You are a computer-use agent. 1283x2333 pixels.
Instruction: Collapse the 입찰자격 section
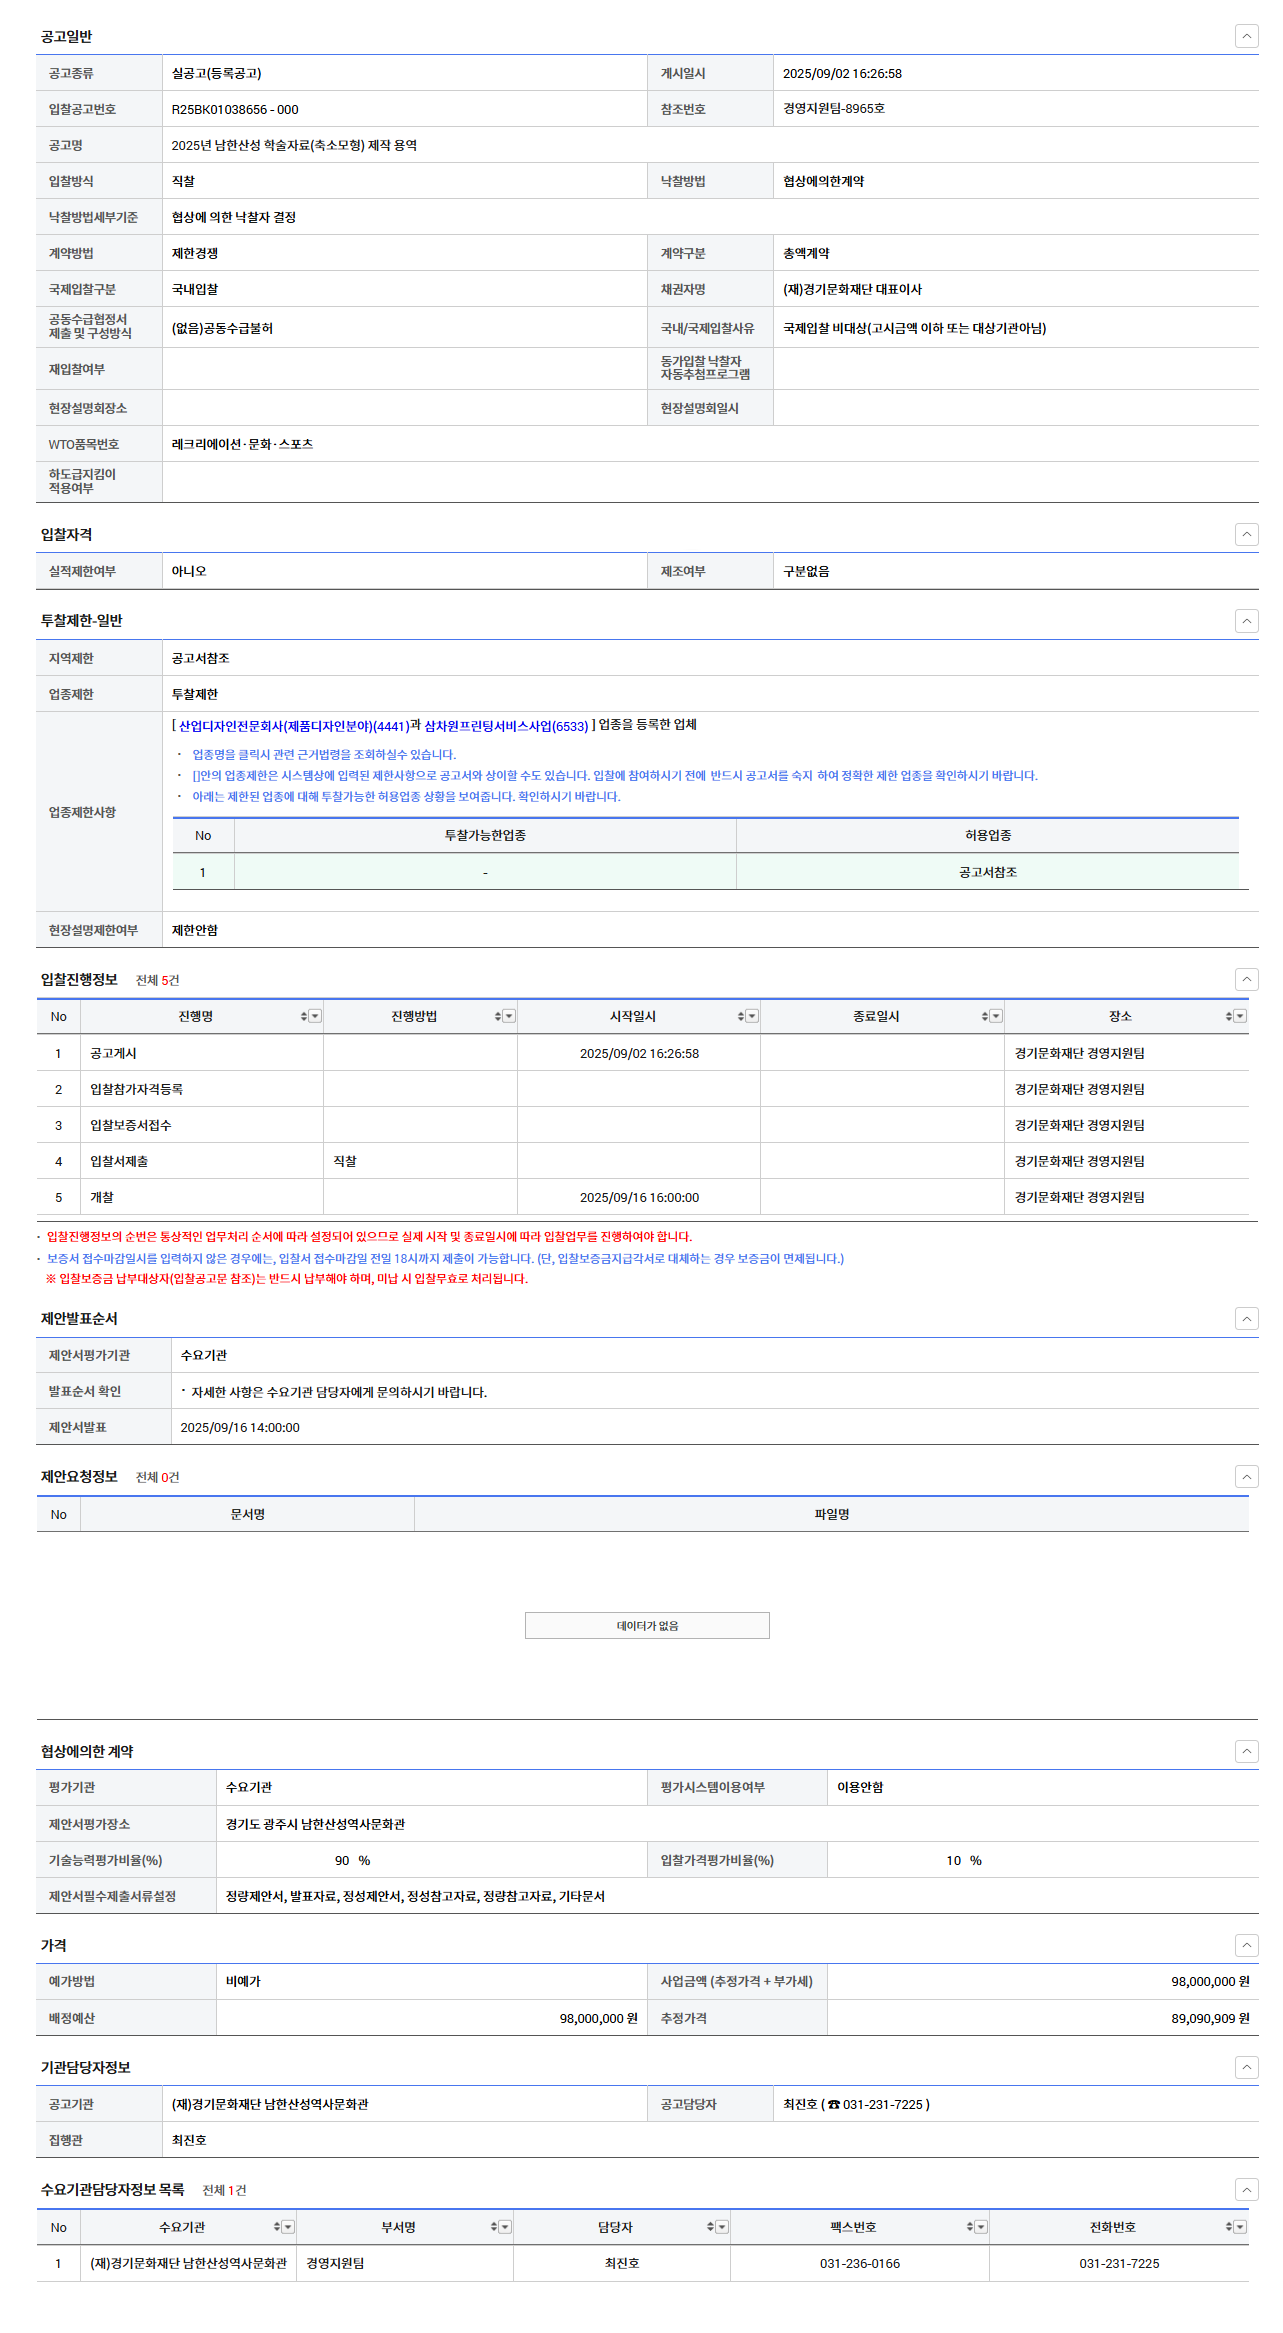click(x=1246, y=535)
